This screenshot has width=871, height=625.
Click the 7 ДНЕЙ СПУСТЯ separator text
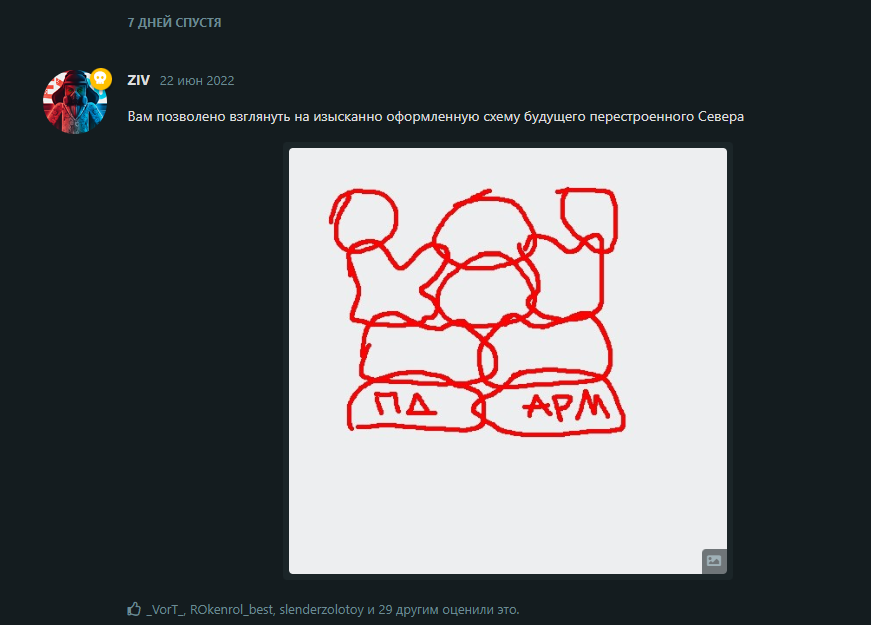click(174, 23)
